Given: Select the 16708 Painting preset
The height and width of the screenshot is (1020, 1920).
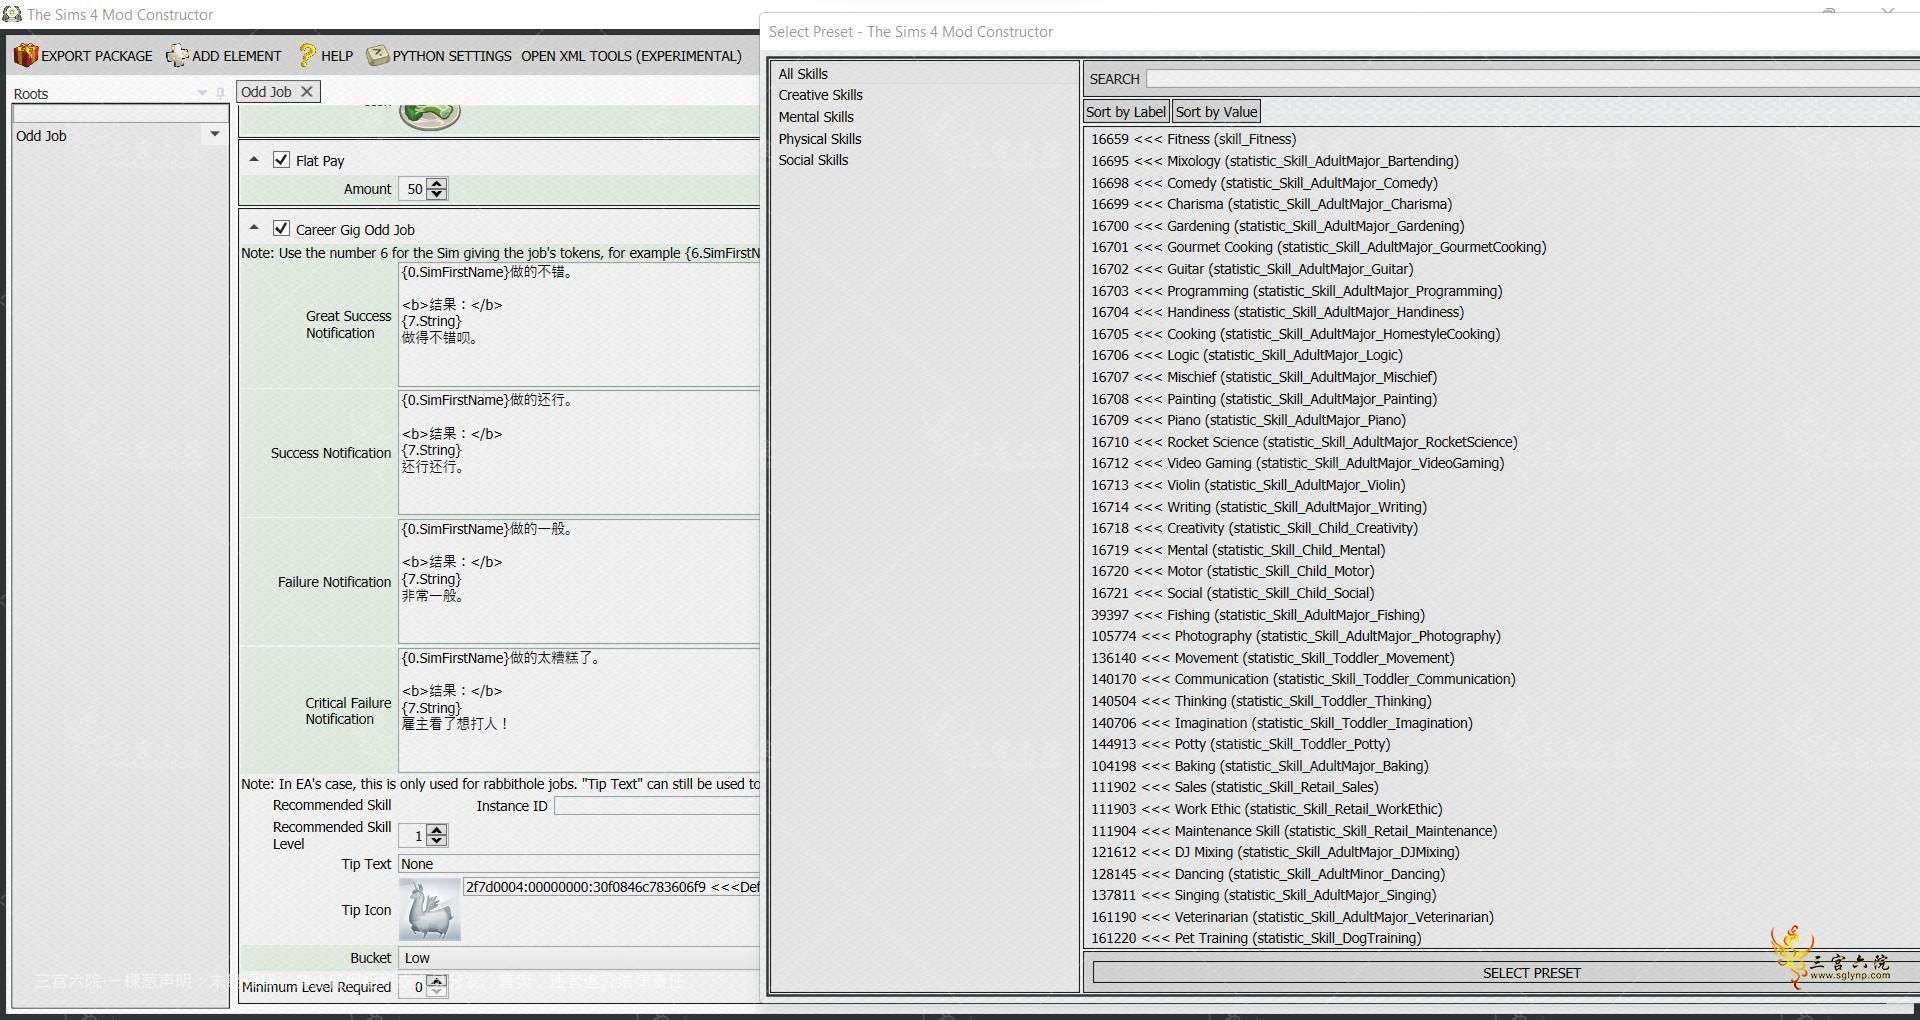Looking at the screenshot, I should [x=1264, y=399].
